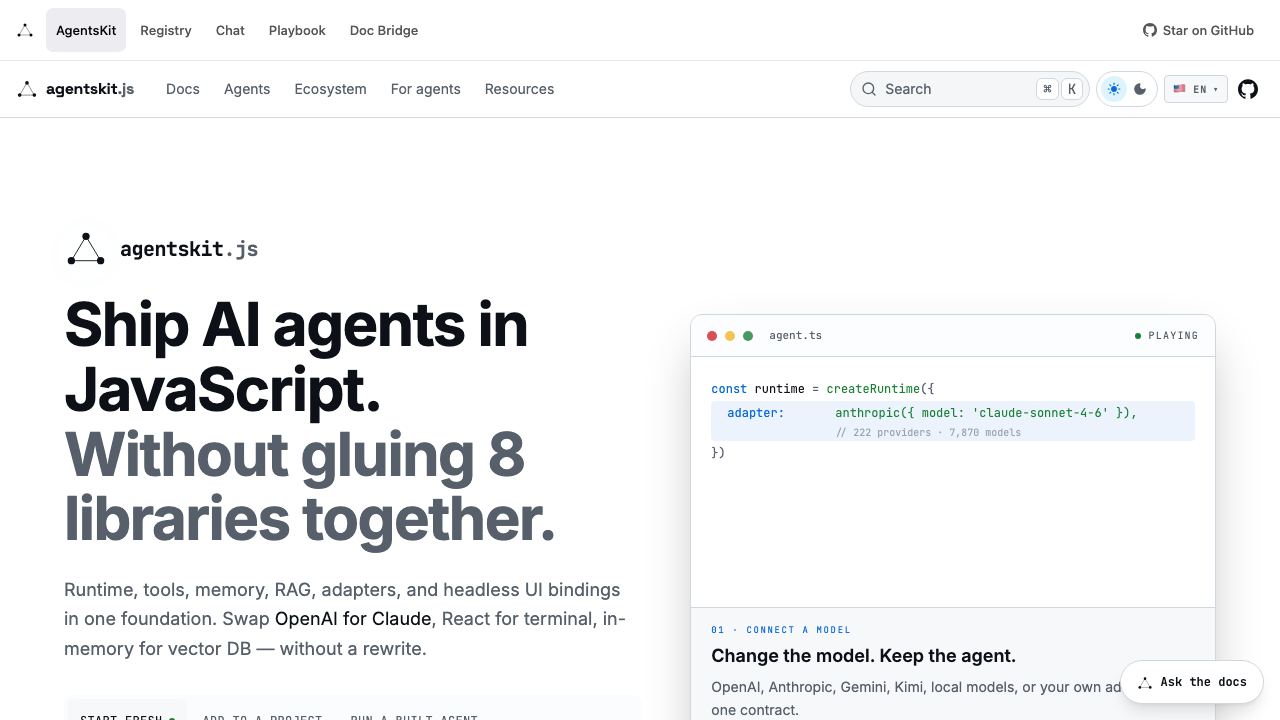
Task: Click the OpenAI for Claude link
Action: tap(353, 619)
